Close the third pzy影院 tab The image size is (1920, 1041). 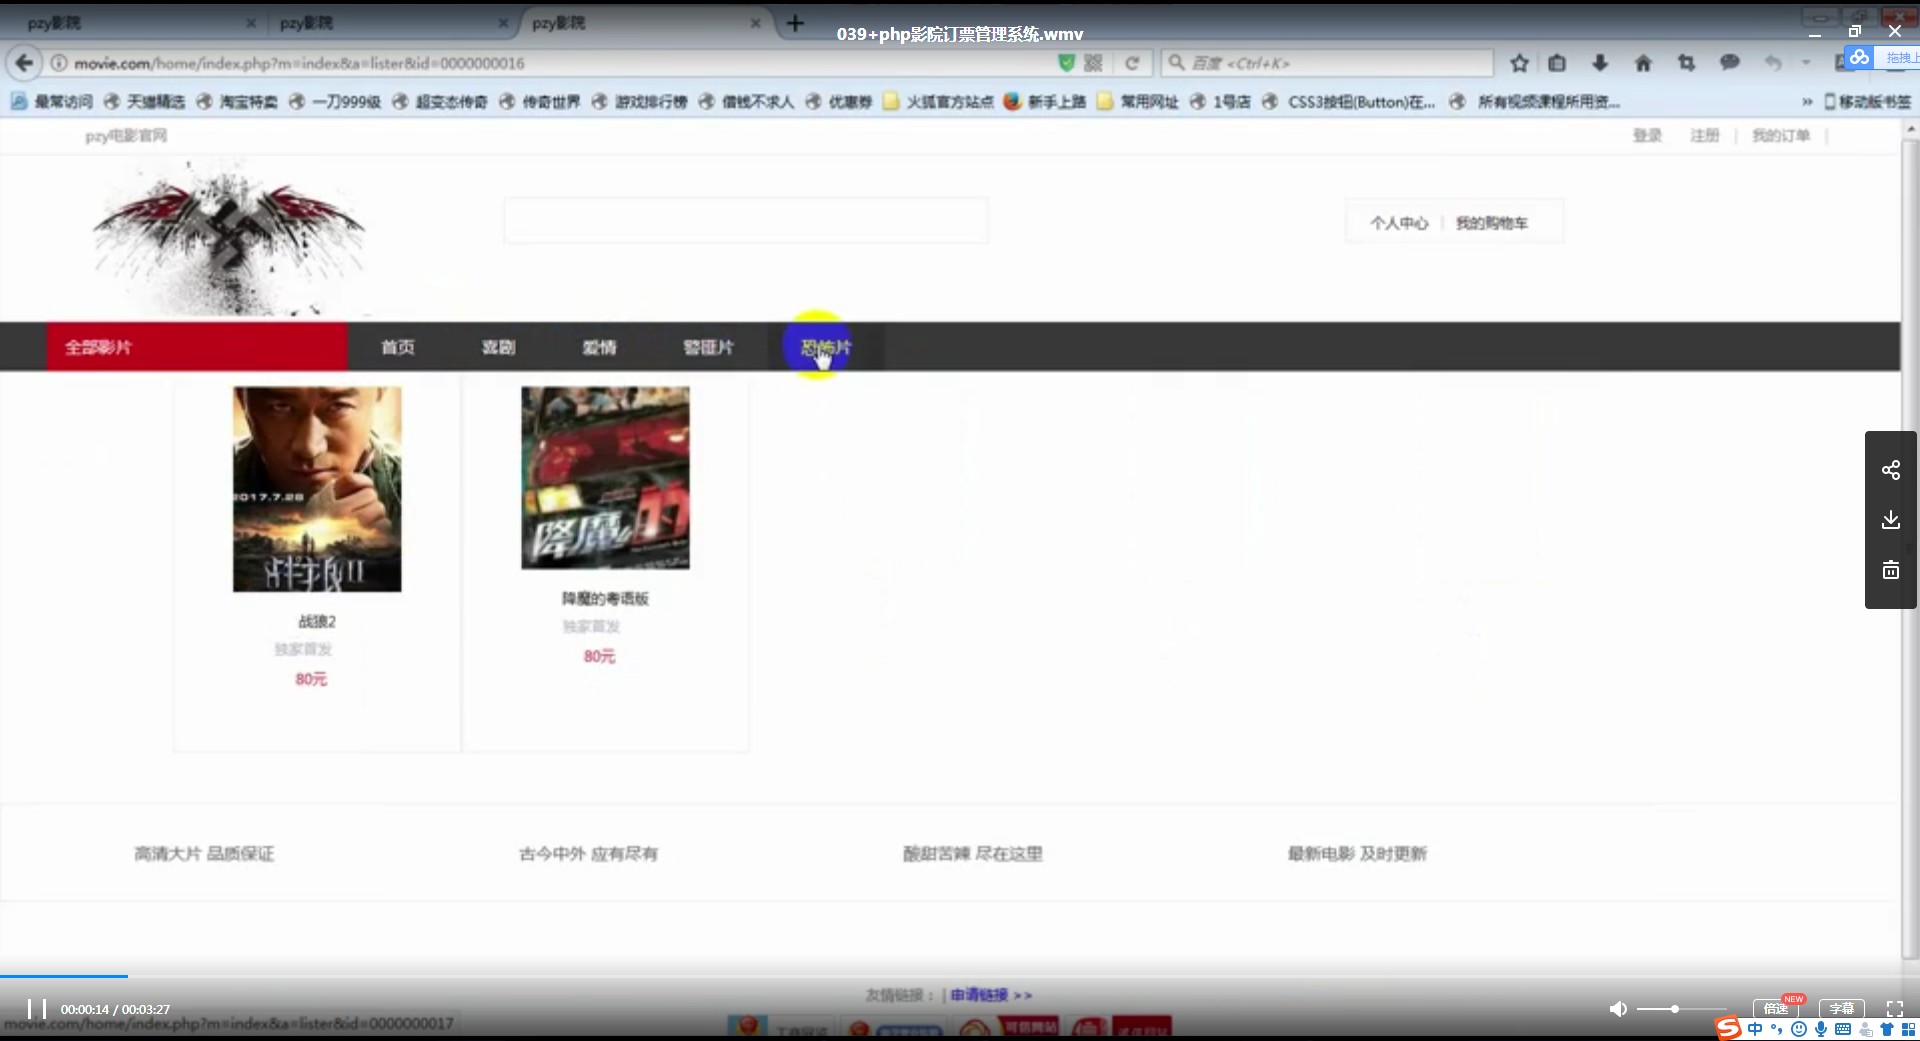pyautogui.click(x=755, y=23)
